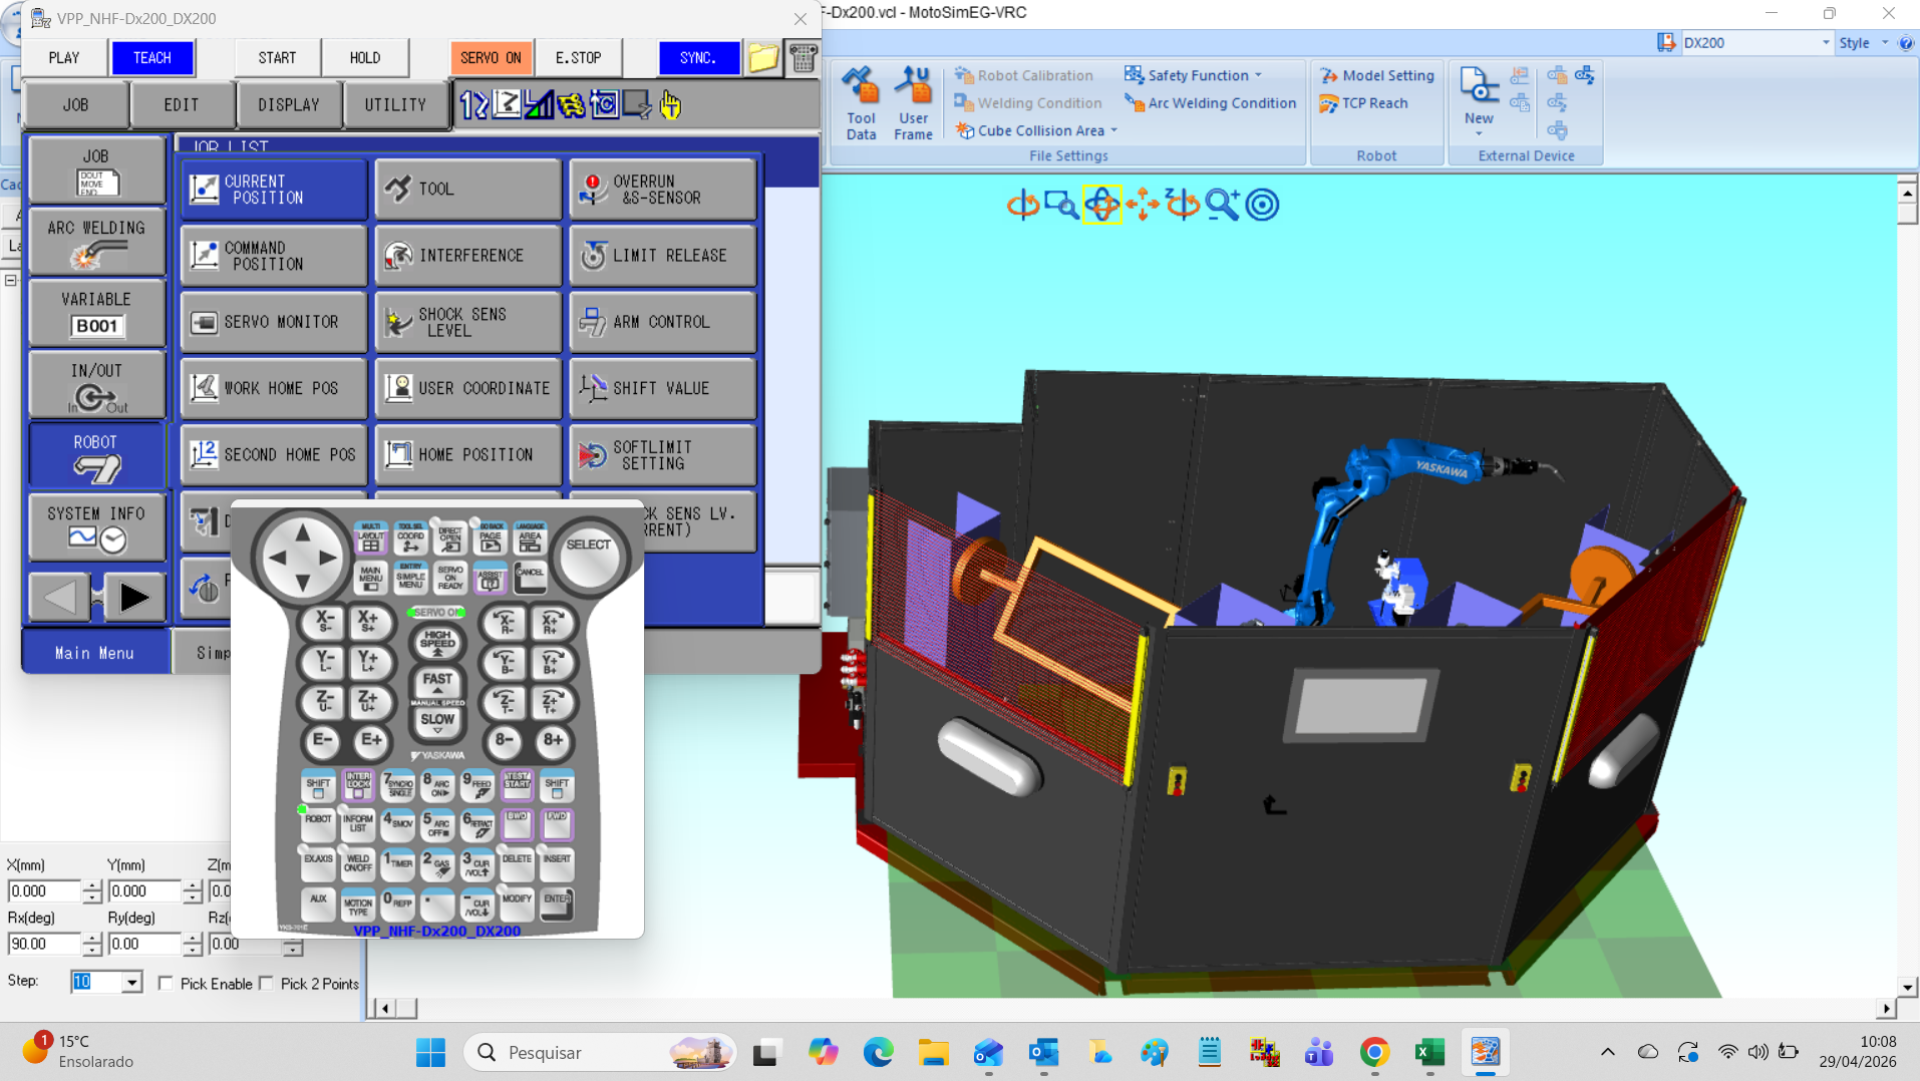Open OVERRUN & S-SENSOR entry
Image resolution: width=1920 pixels, height=1081 pixels.
click(662, 189)
